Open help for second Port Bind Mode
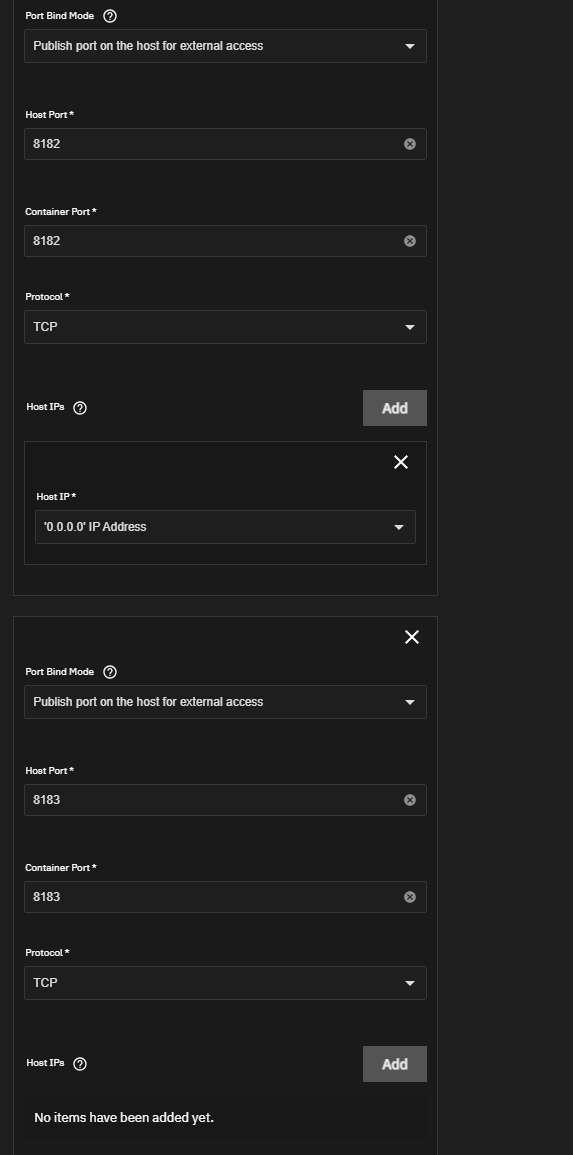The height and width of the screenshot is (1155, 573). coord(110,672)
